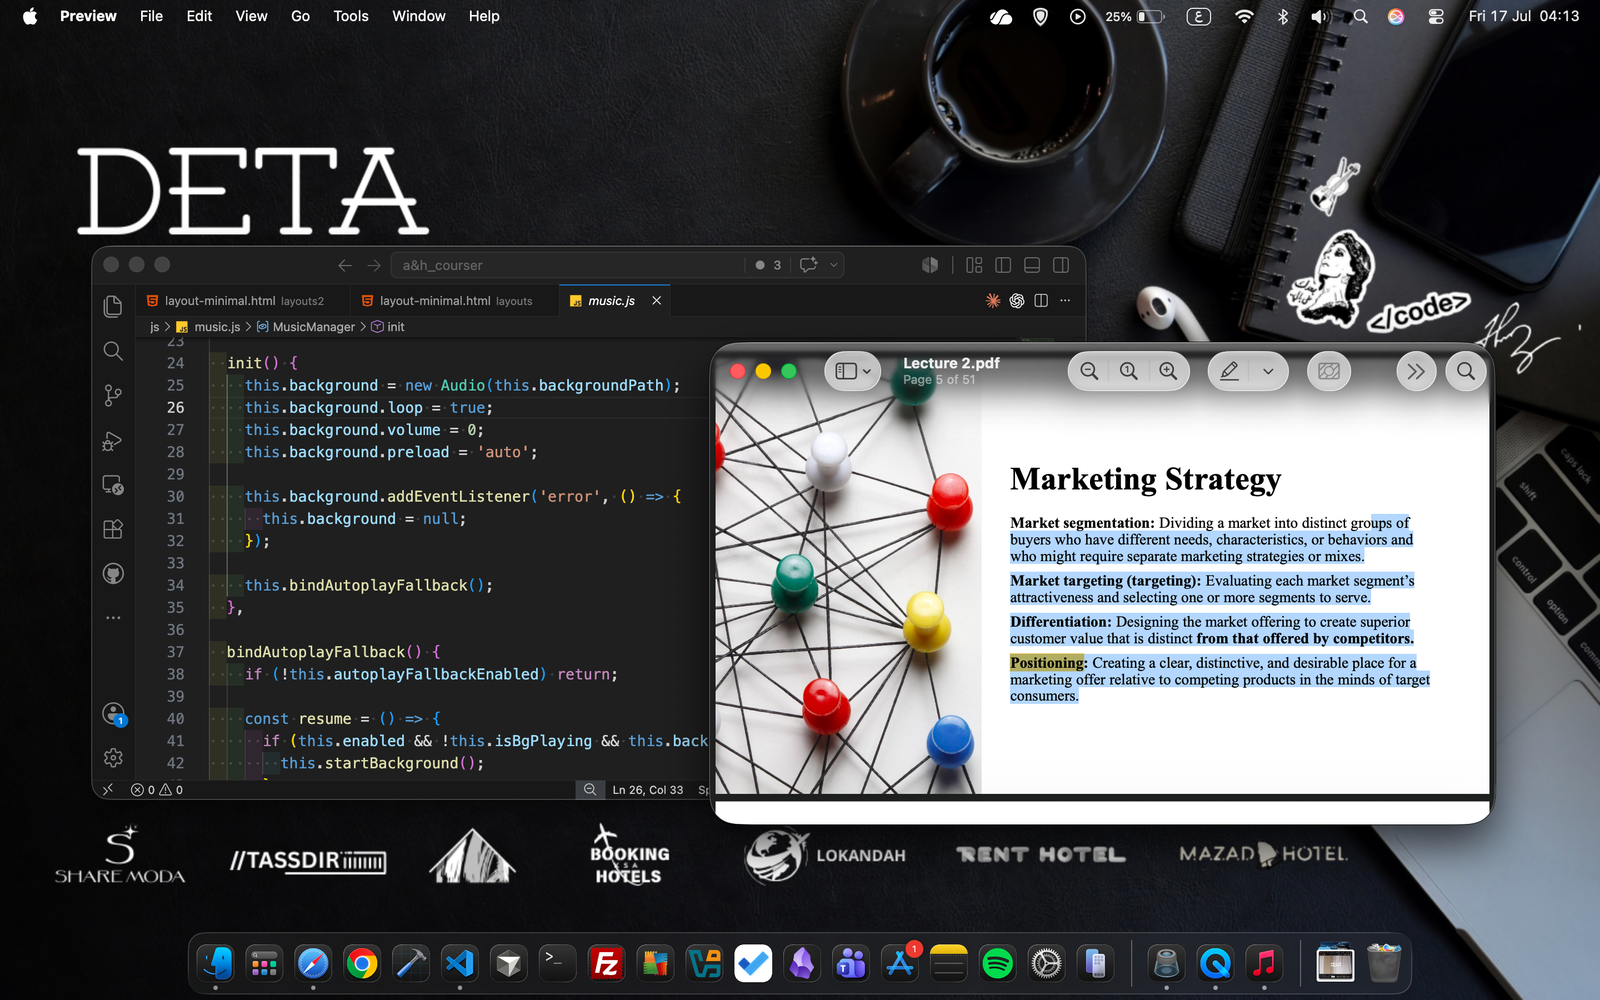Open the Search view in VS Code
1600x1000 pixels.
(x=113, y=351)
